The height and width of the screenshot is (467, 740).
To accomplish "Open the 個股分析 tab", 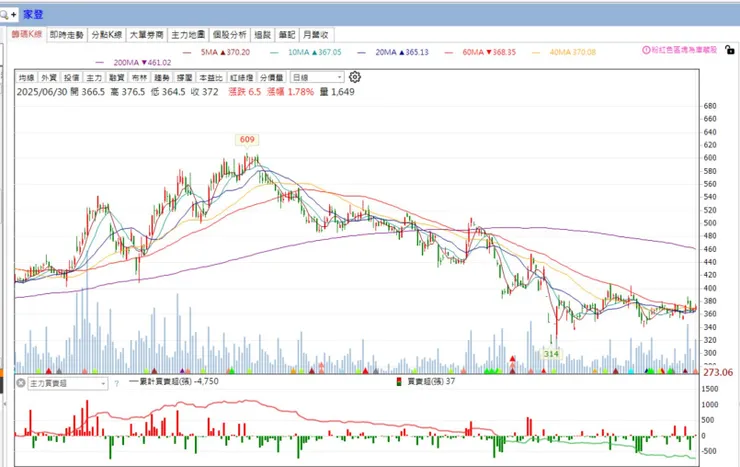I will coord(229,34).
